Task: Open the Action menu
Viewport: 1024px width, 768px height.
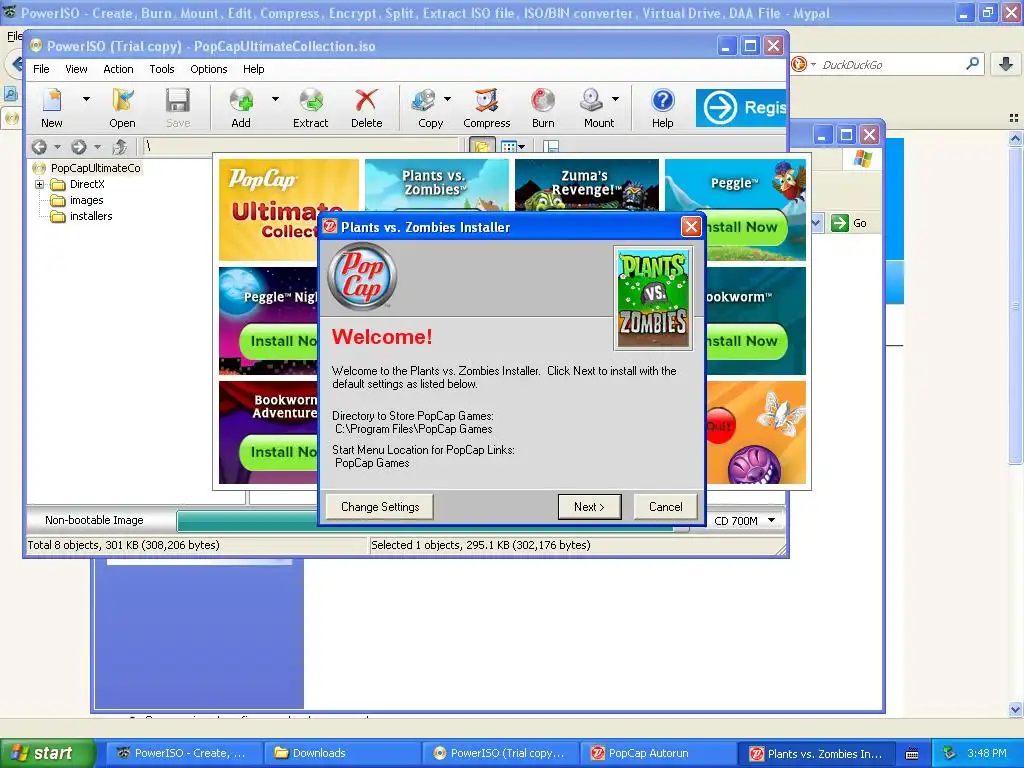Action: (118, 69)
